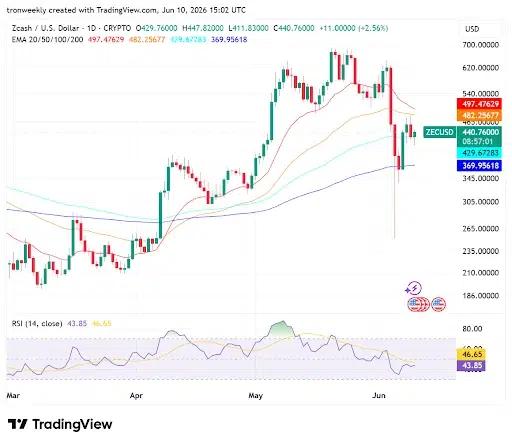
Task: Click the C440.76000 close value in header
Action: coord(294,28)
